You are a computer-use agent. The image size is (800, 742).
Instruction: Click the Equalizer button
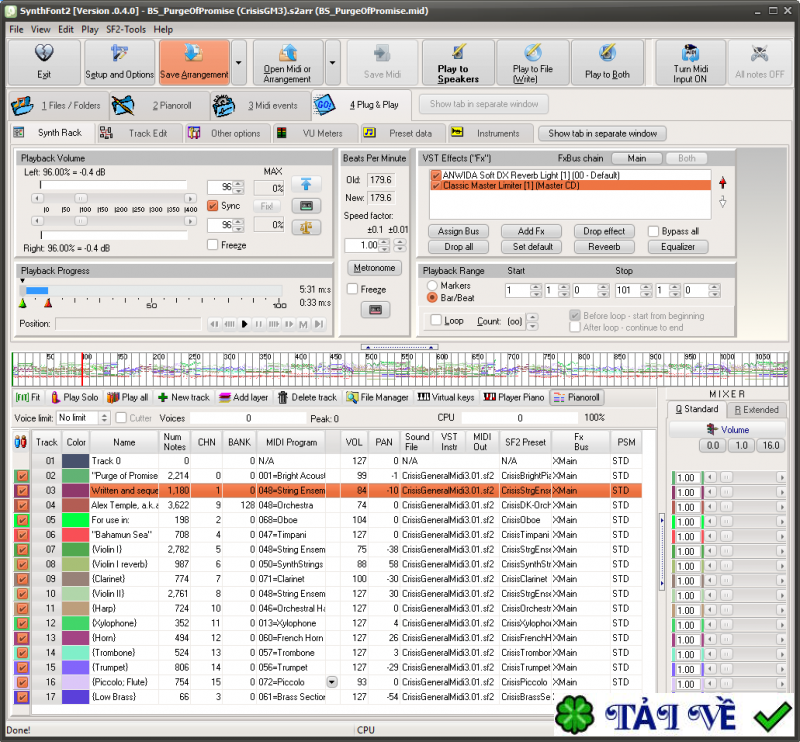click(677, 247)
